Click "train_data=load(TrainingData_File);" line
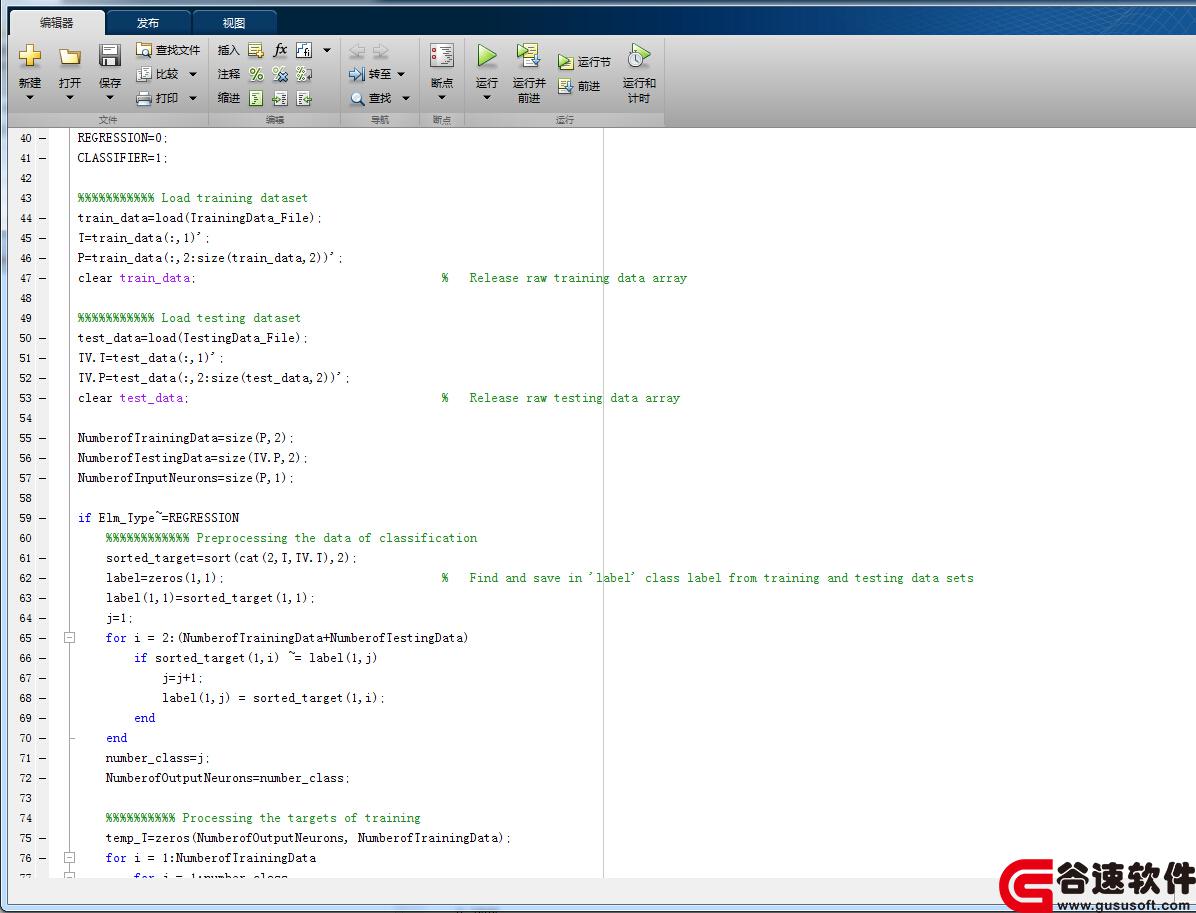The image size is (1196, 913). point(200,218)
